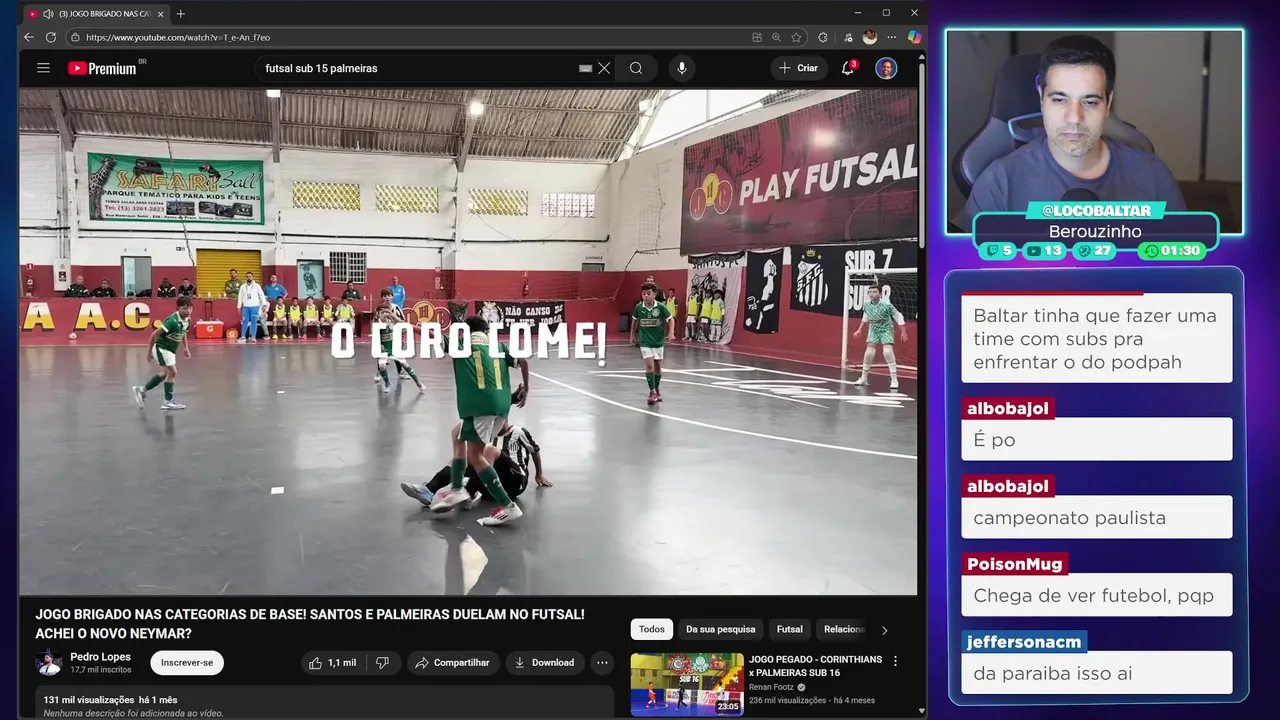This screenshot has height=720, width=1280.
Task: Click the video title text
Action: click(310, 624)
